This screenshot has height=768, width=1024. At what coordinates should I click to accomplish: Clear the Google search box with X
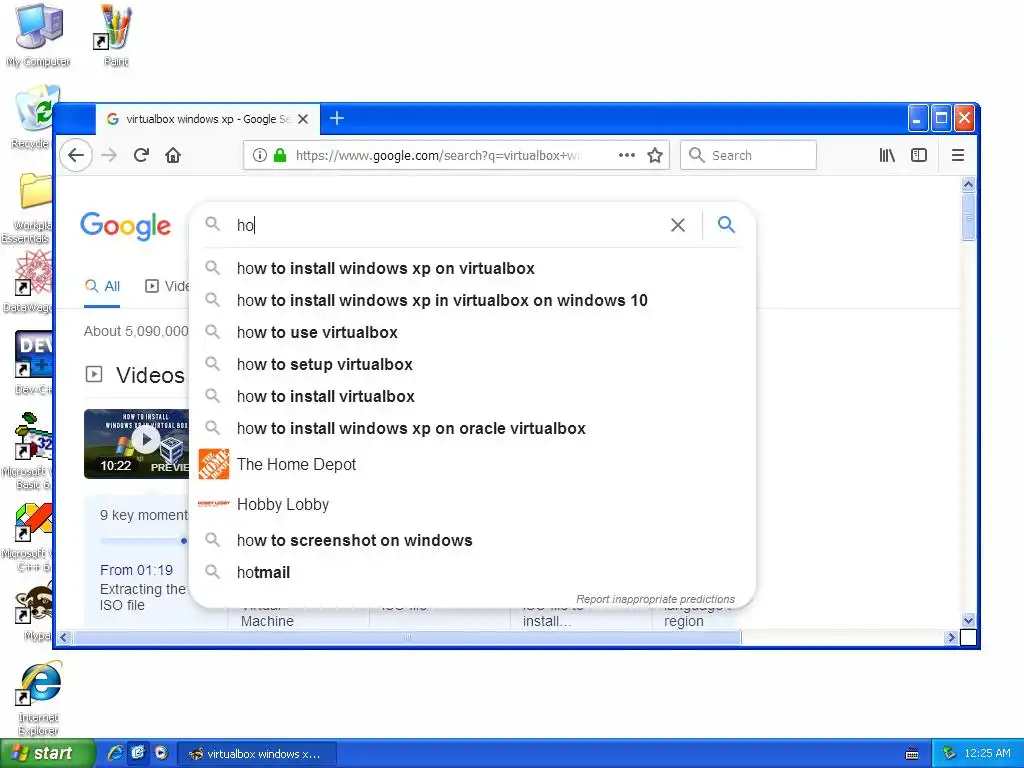678,225
